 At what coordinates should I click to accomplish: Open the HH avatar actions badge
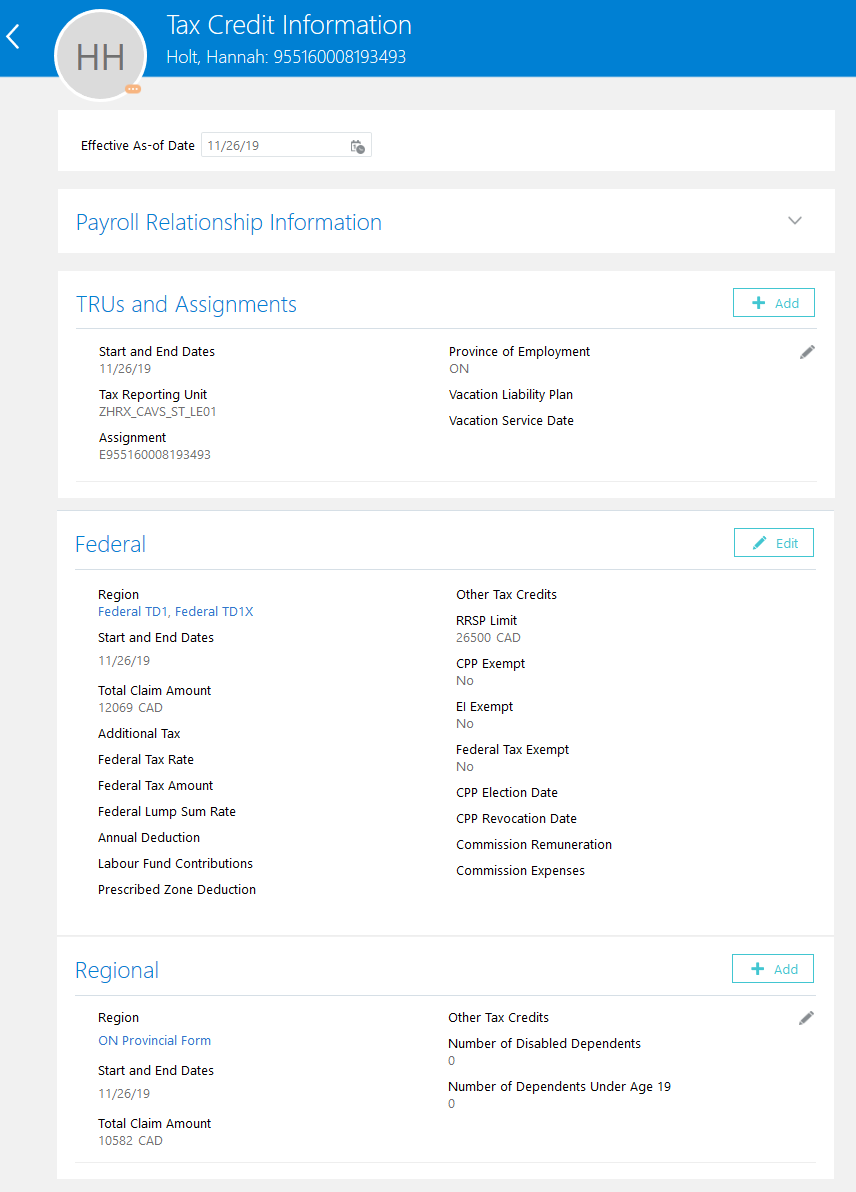133,89
